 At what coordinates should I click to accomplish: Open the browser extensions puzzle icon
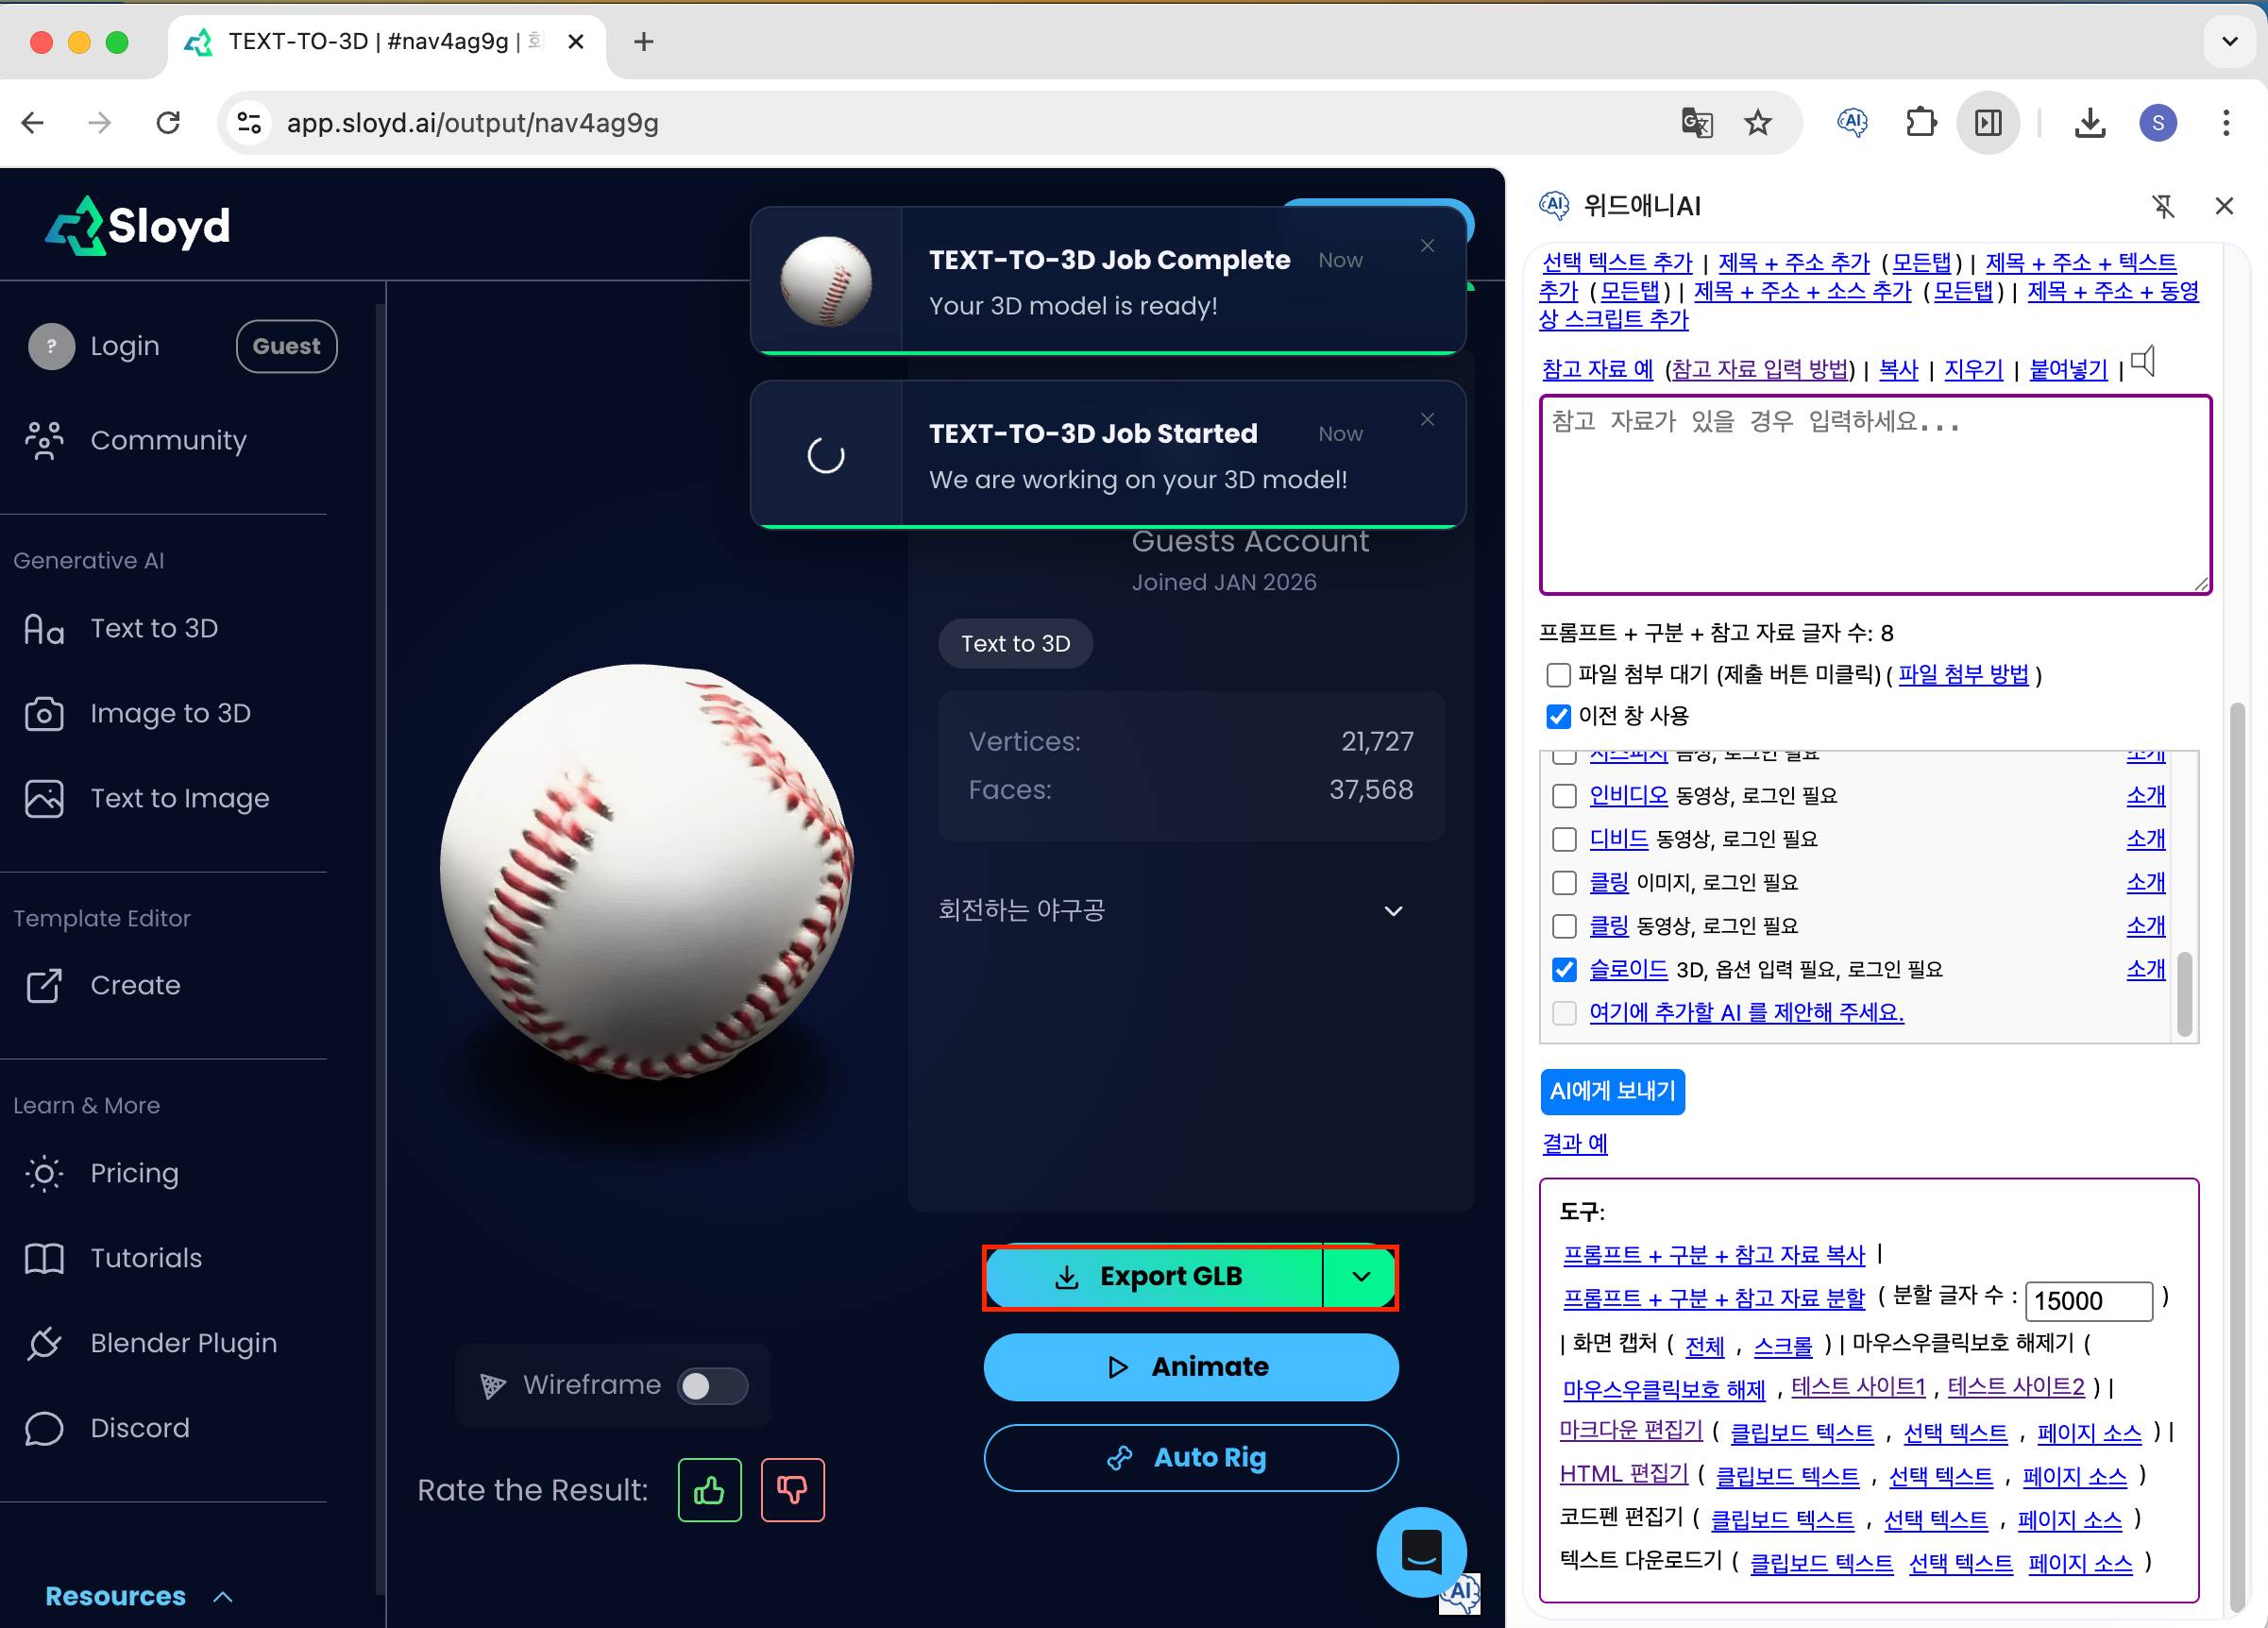pos(1920,123)
